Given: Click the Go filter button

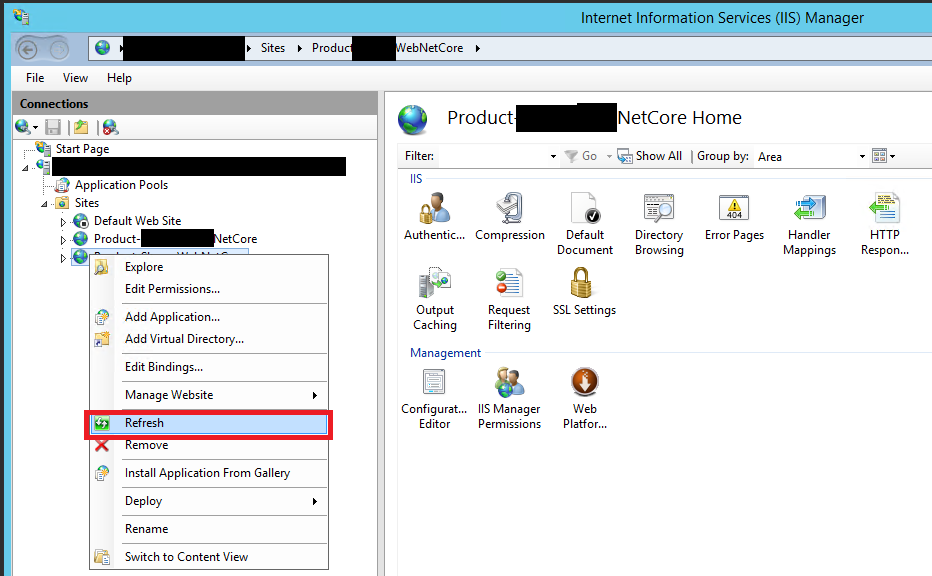Looking at the screenshot, I should click(x=581, y=156).
